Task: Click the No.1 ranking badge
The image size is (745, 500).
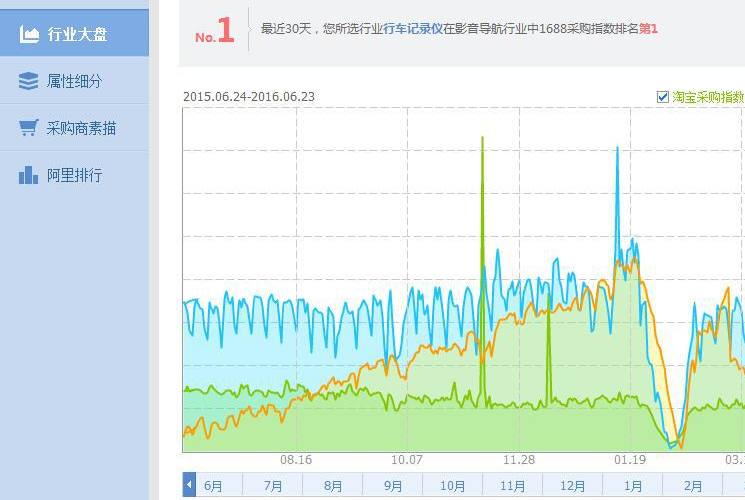Action: [x=215, y=30]
